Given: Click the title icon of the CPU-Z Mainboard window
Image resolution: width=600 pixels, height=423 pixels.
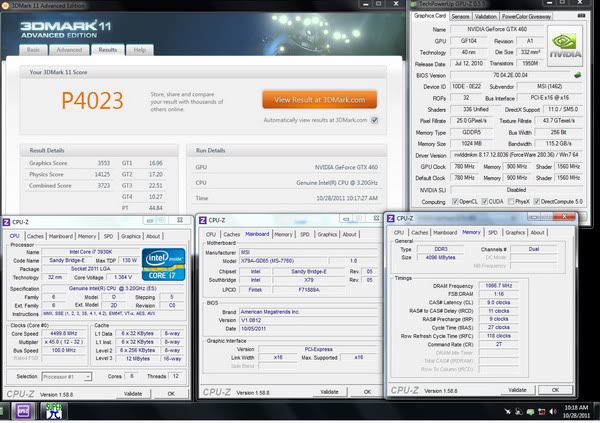Looking at the screenshot, I should pos(203,220).
